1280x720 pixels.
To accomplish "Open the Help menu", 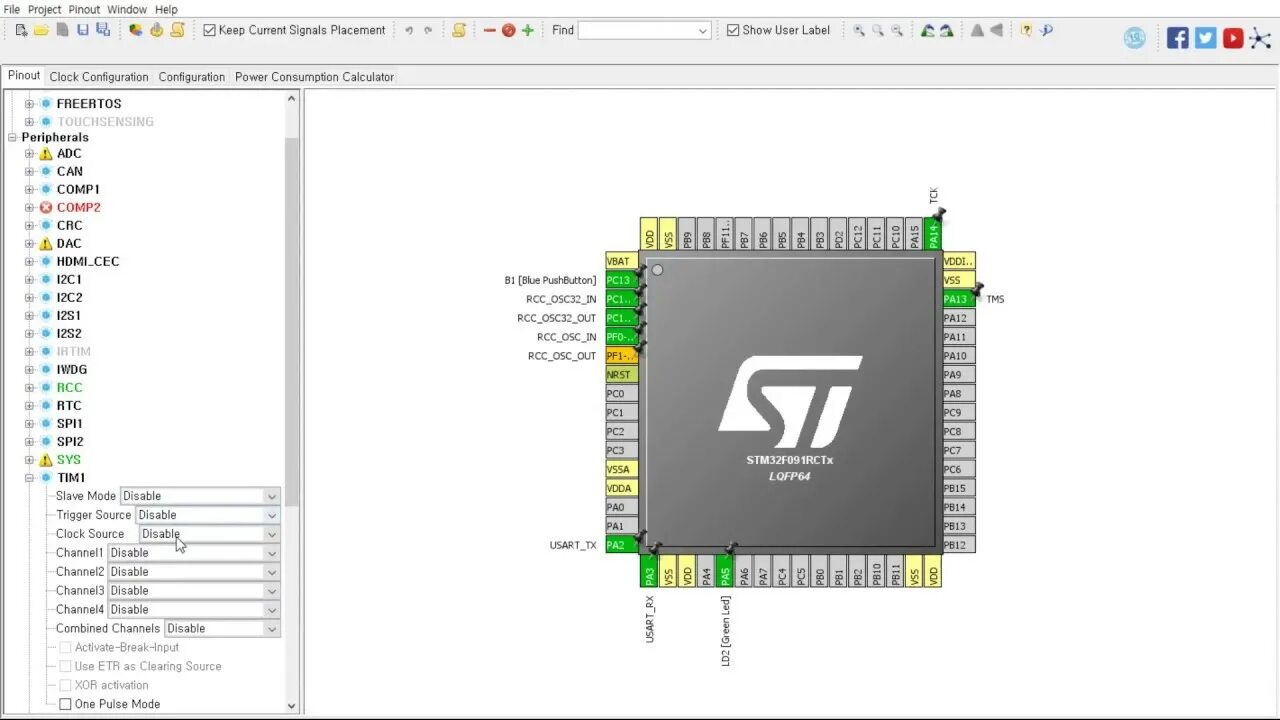I will coord(166,9).
